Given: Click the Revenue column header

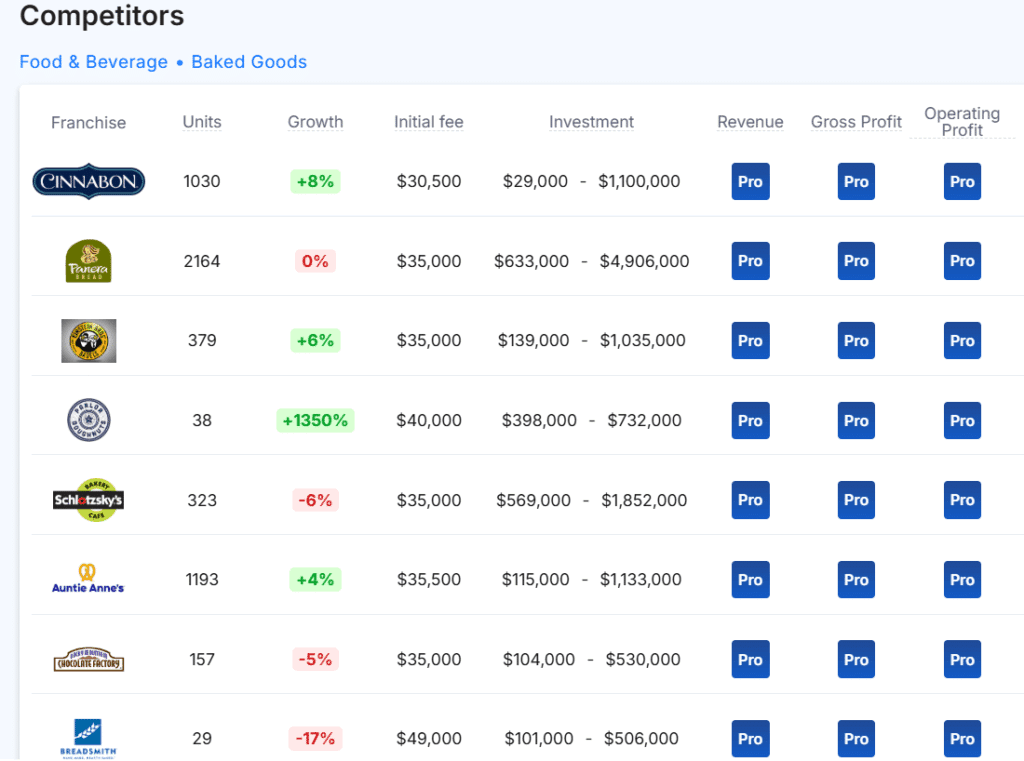Looking at the screenshot, I should click(750, 122).
